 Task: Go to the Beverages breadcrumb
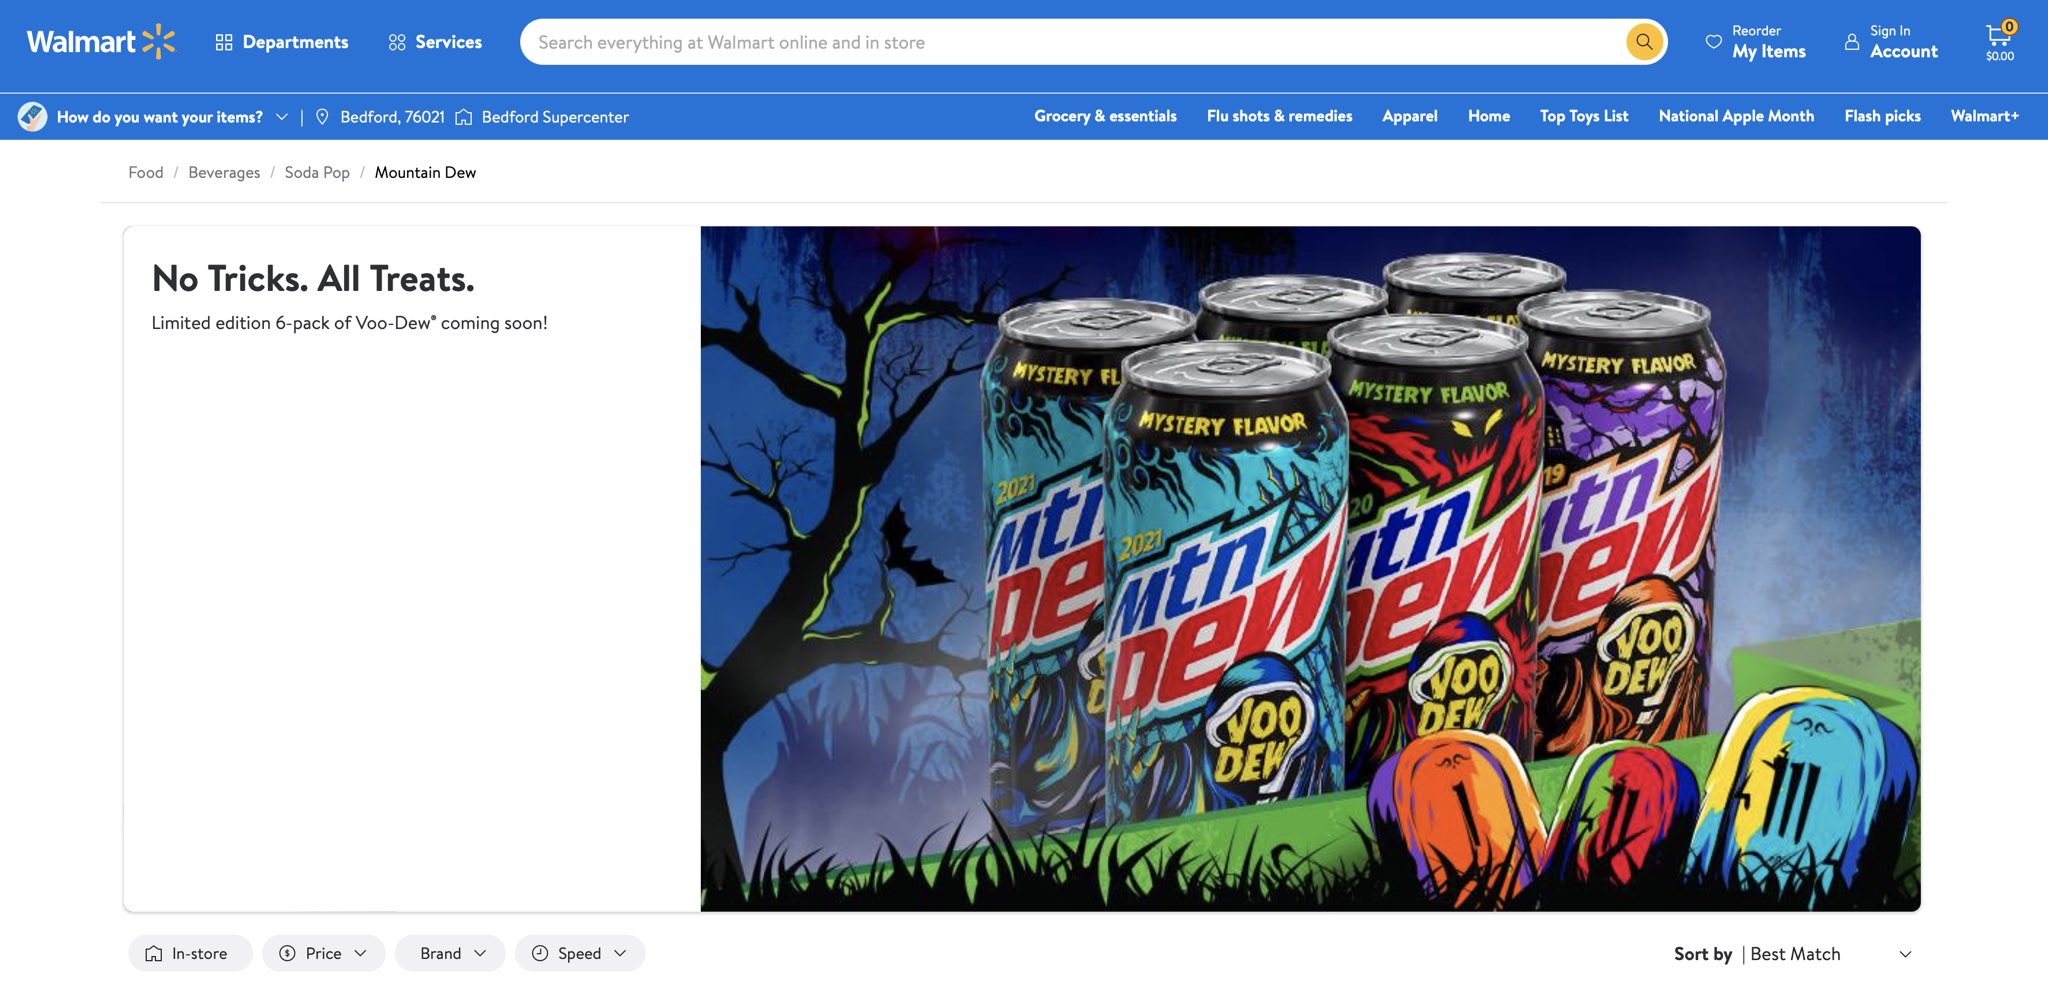224,172
